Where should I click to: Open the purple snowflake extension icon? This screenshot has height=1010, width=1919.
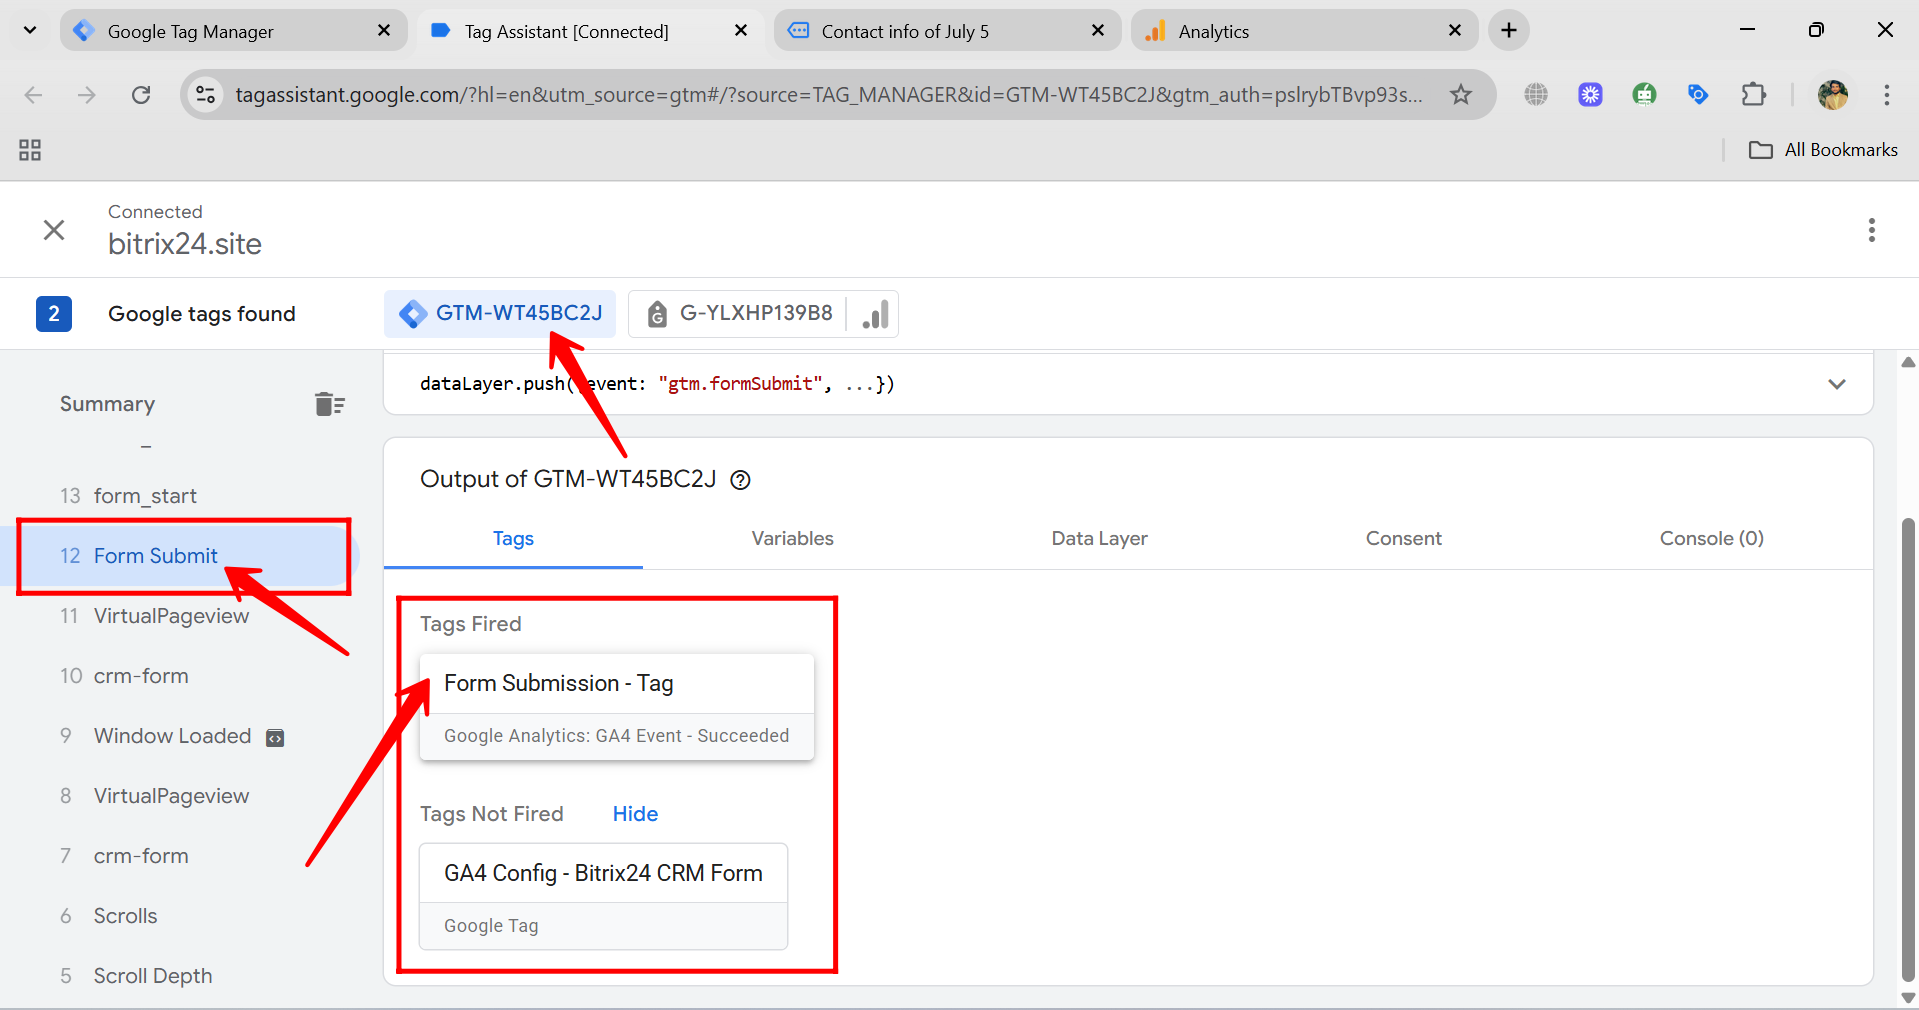tap(1590, 95)
